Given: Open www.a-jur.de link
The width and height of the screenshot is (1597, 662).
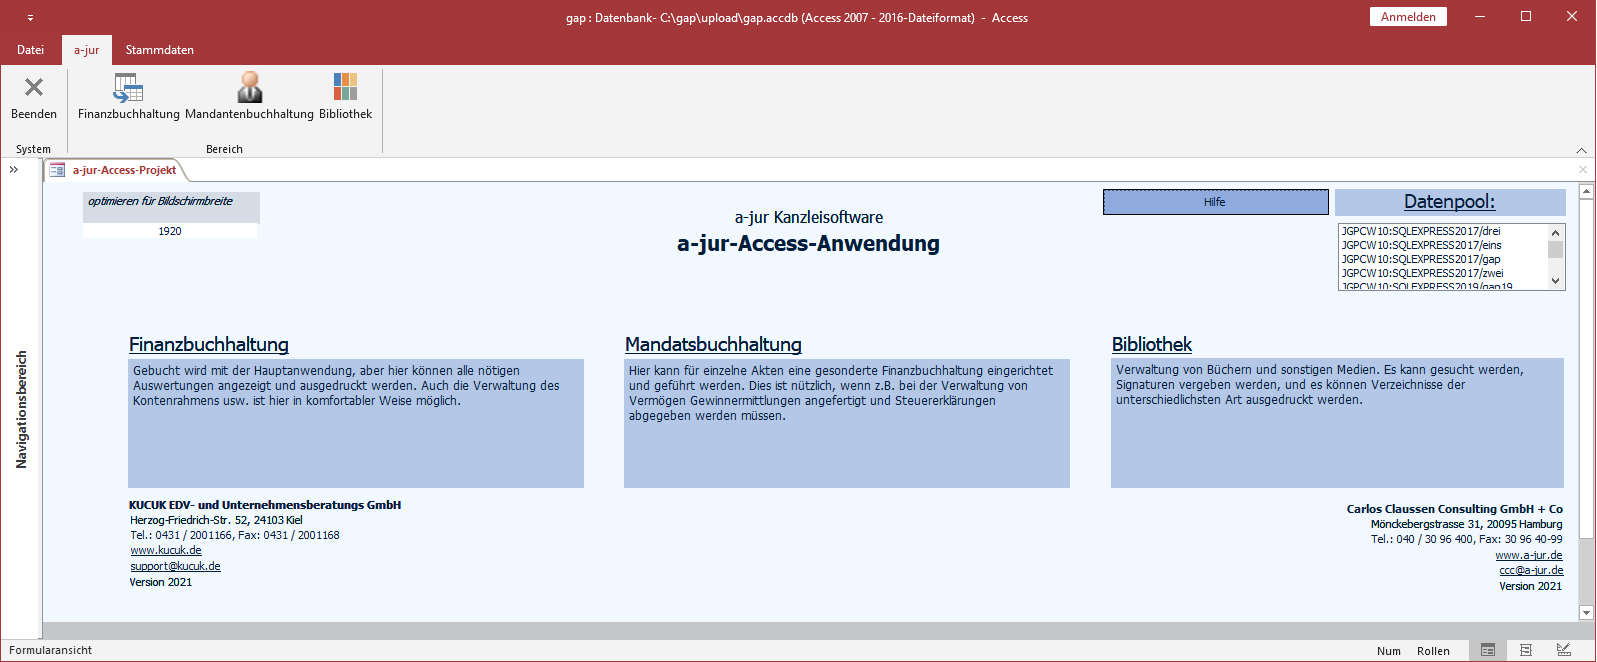Looking at the screenshot, I should pos(1528,555).
